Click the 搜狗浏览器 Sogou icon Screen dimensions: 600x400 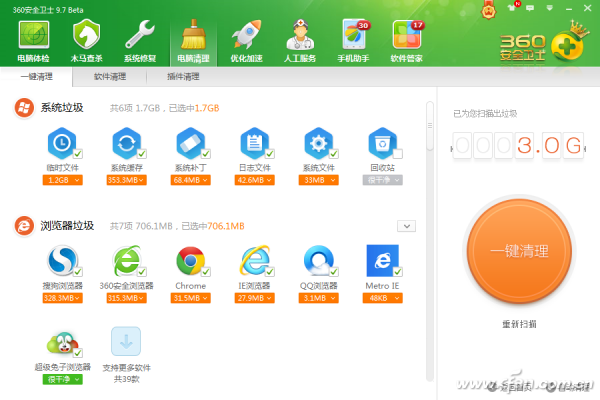pos(62,261)
